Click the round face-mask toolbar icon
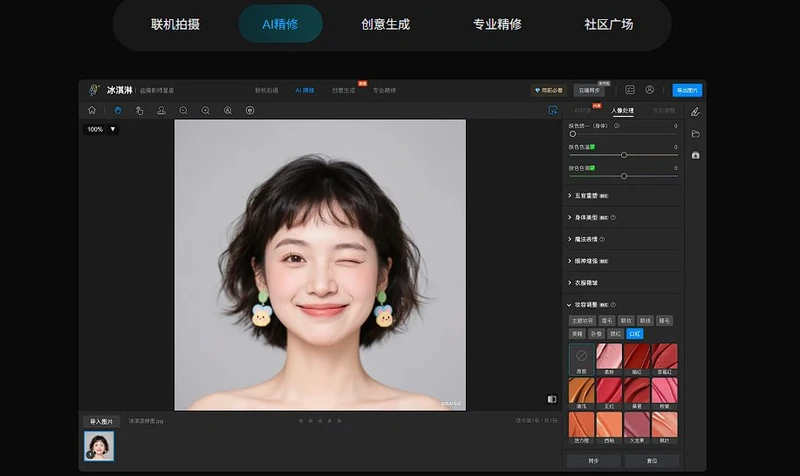Image resolution: width=800 pixels, height=476 pixels. (249, 110)
